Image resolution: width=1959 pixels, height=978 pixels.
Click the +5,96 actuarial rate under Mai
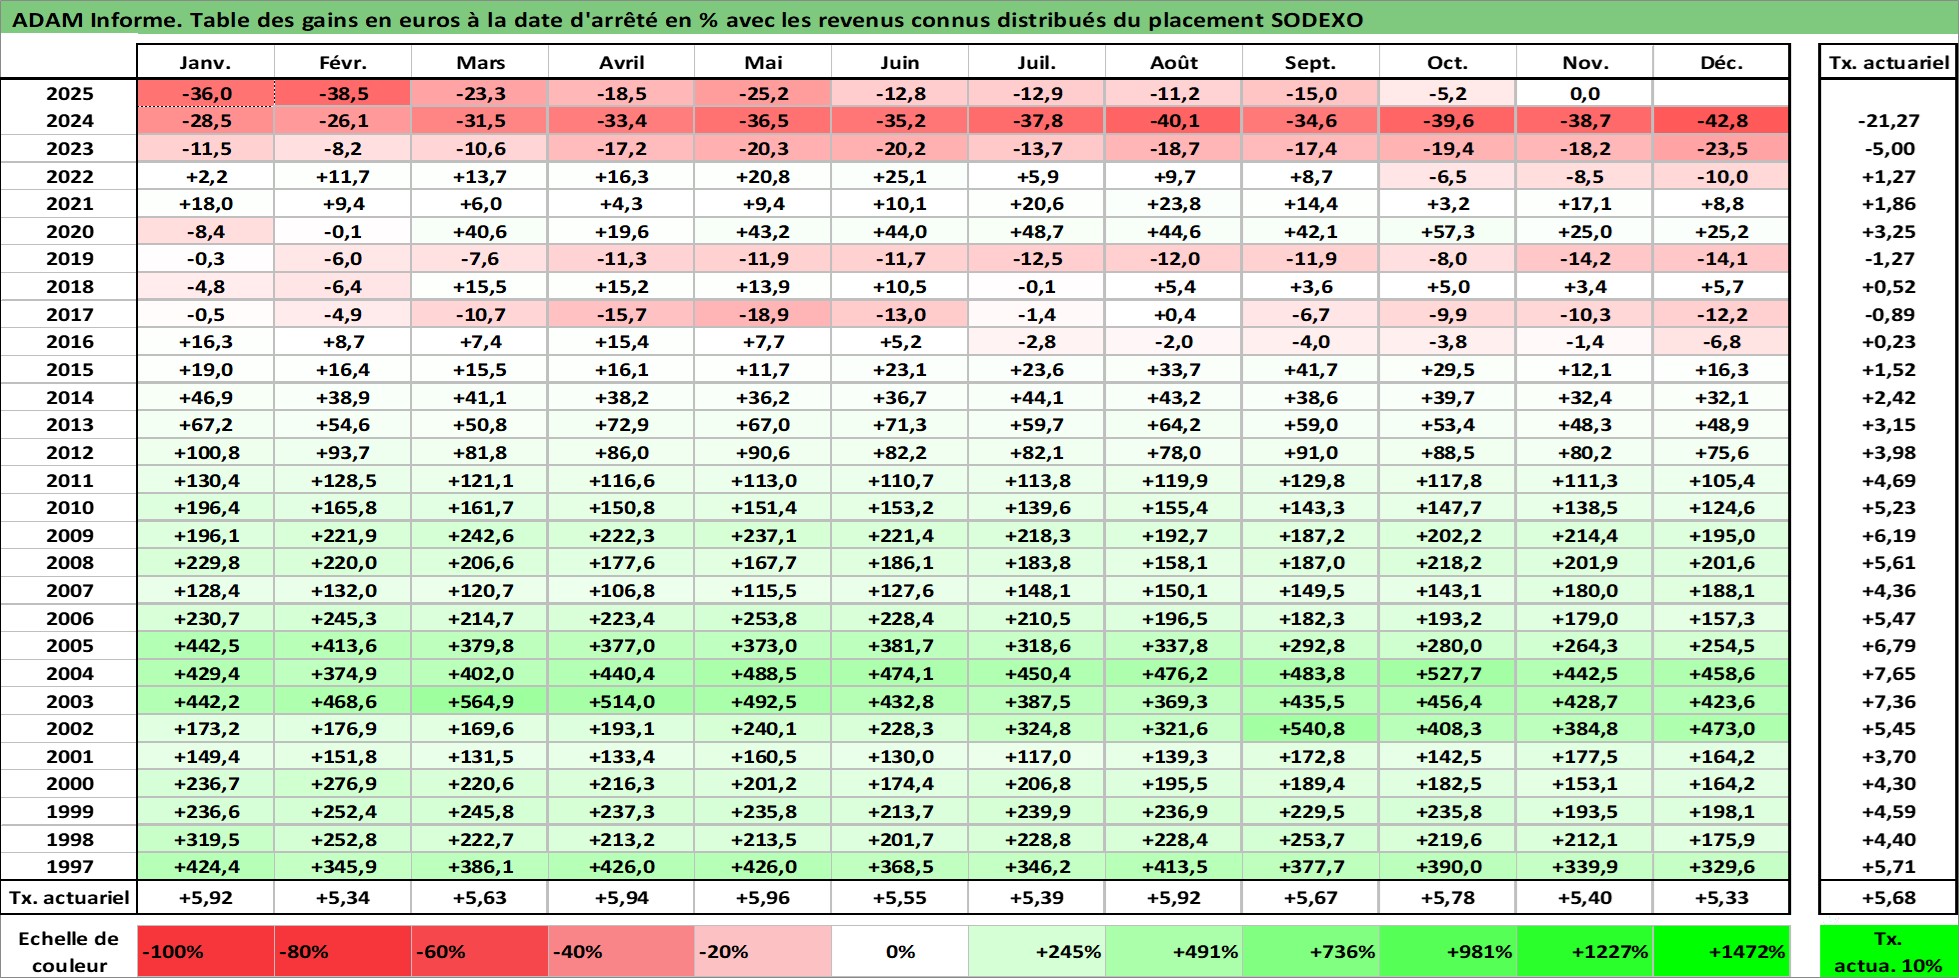pos(763,897)
